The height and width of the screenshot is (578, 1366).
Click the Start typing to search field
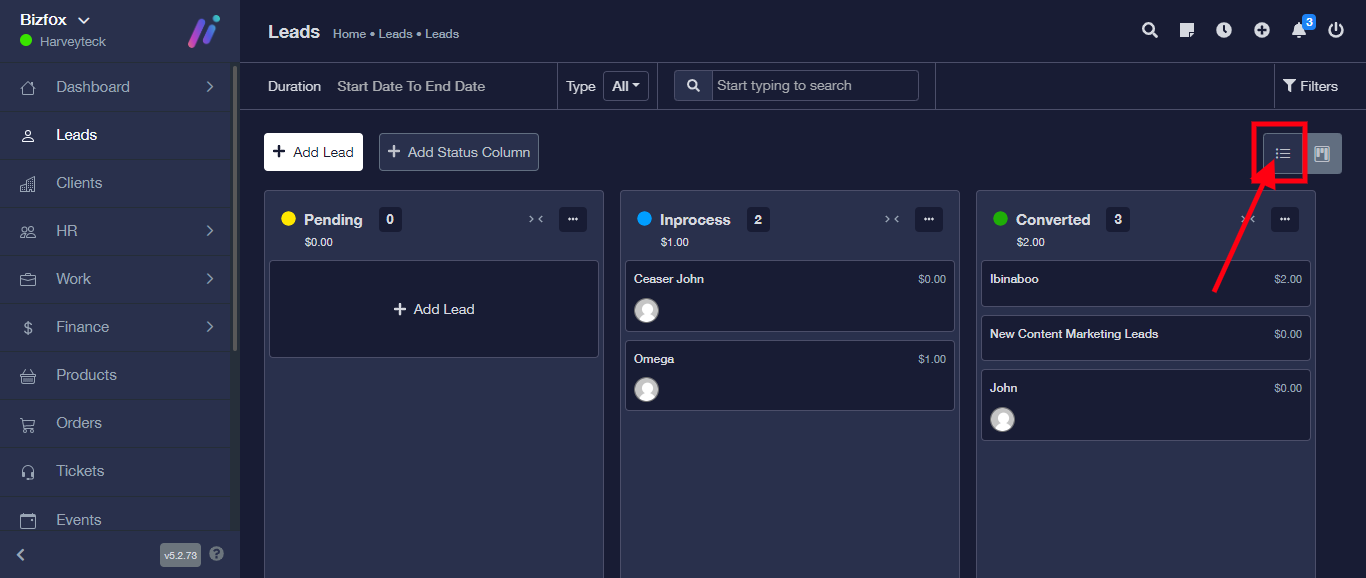coord(814,86)
